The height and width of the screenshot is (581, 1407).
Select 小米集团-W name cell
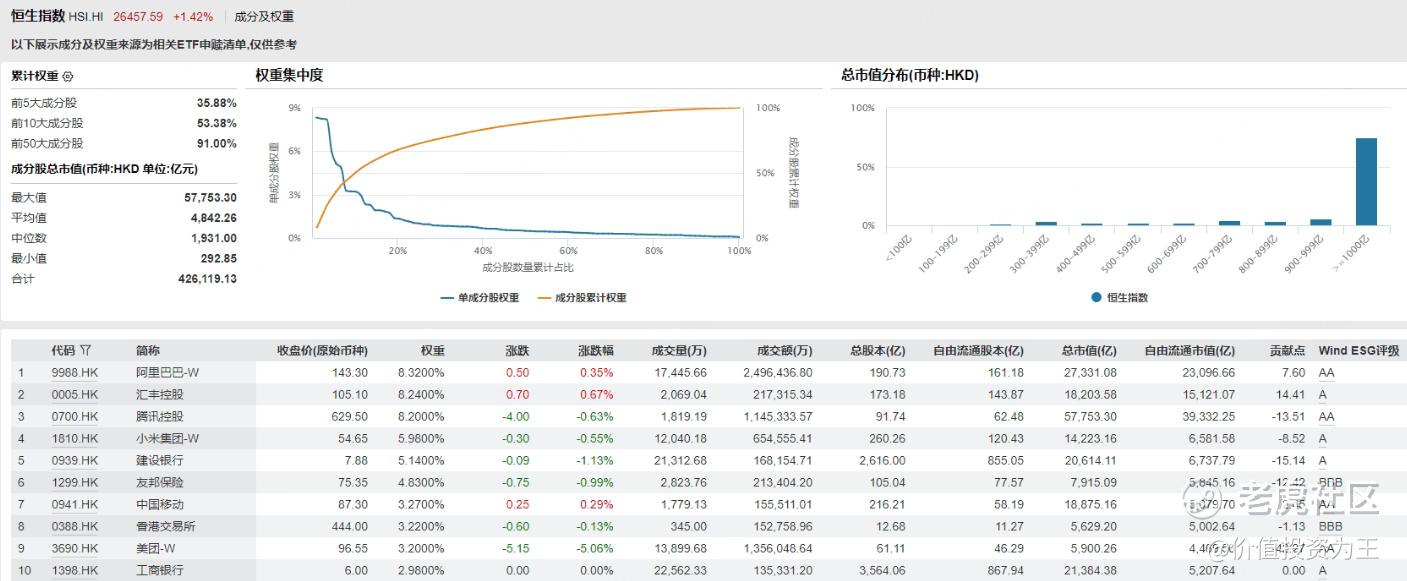click(x=167, y=438)
